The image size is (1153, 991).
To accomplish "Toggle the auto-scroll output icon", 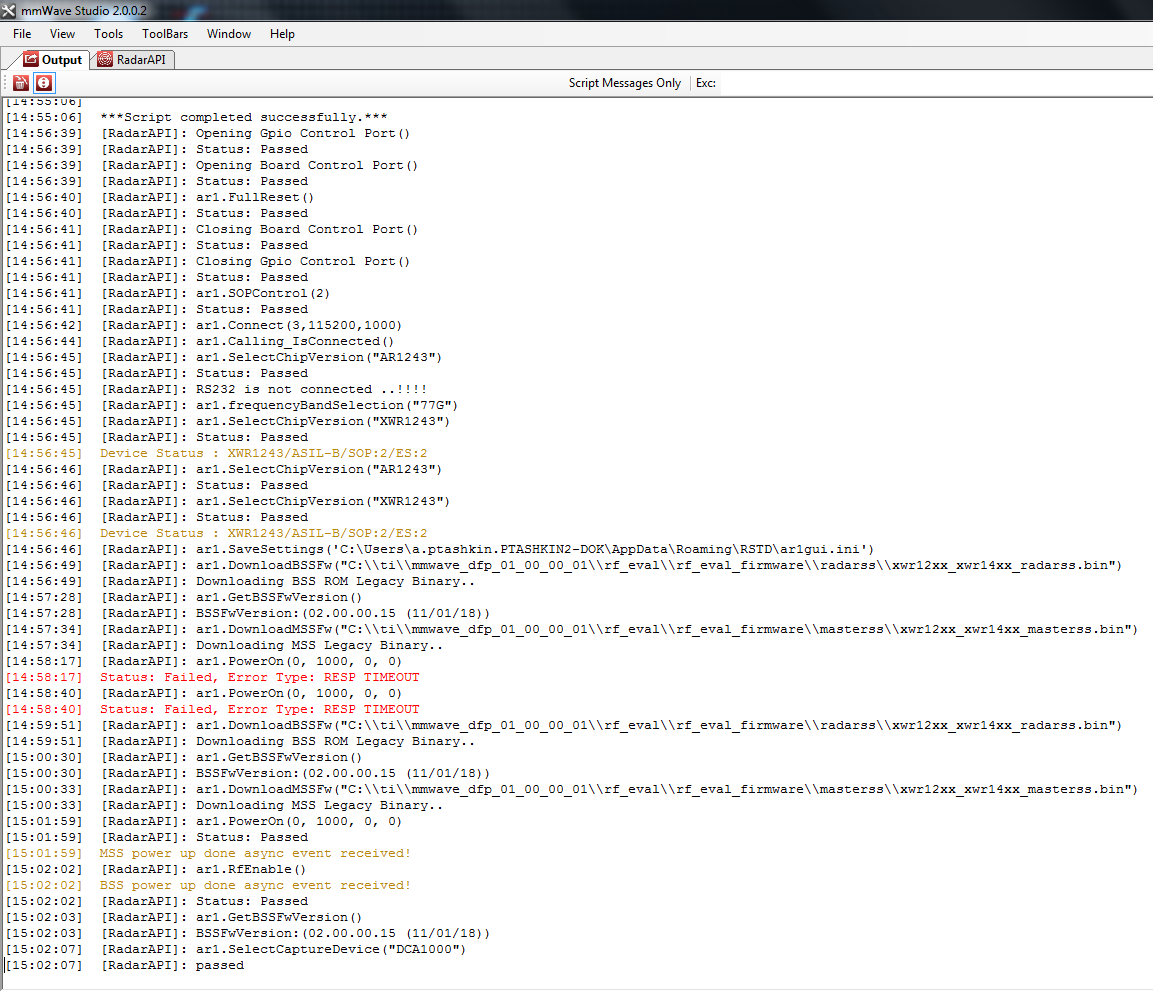I will tap(44, 83).
